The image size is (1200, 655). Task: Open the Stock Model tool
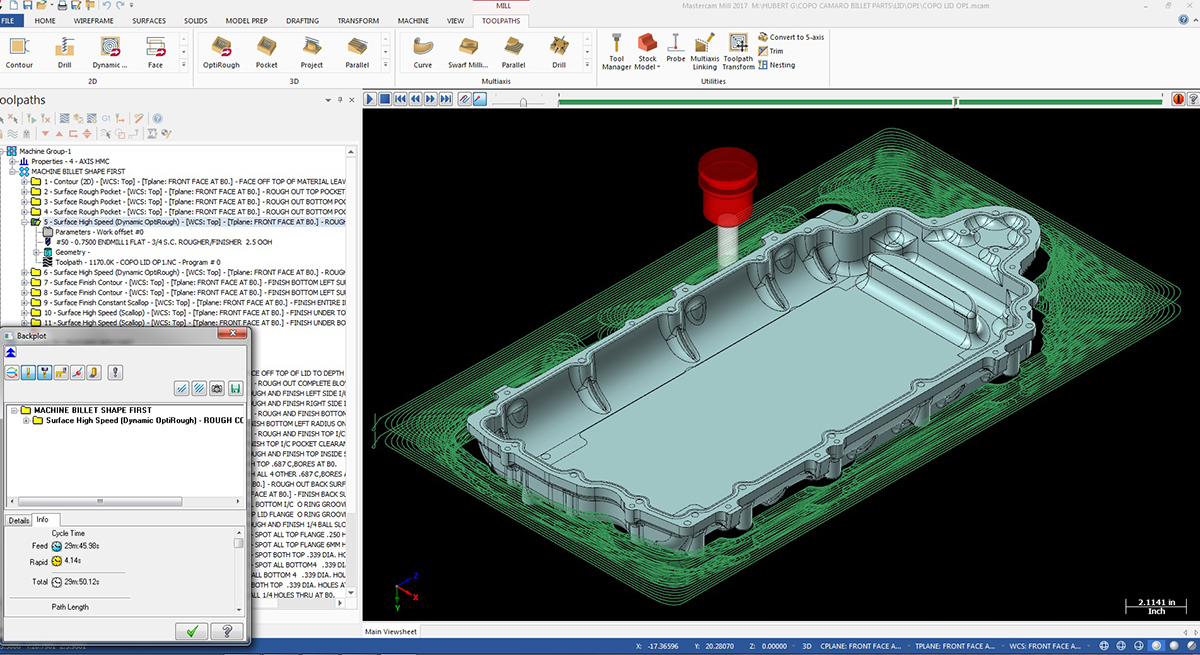point(648,53)
